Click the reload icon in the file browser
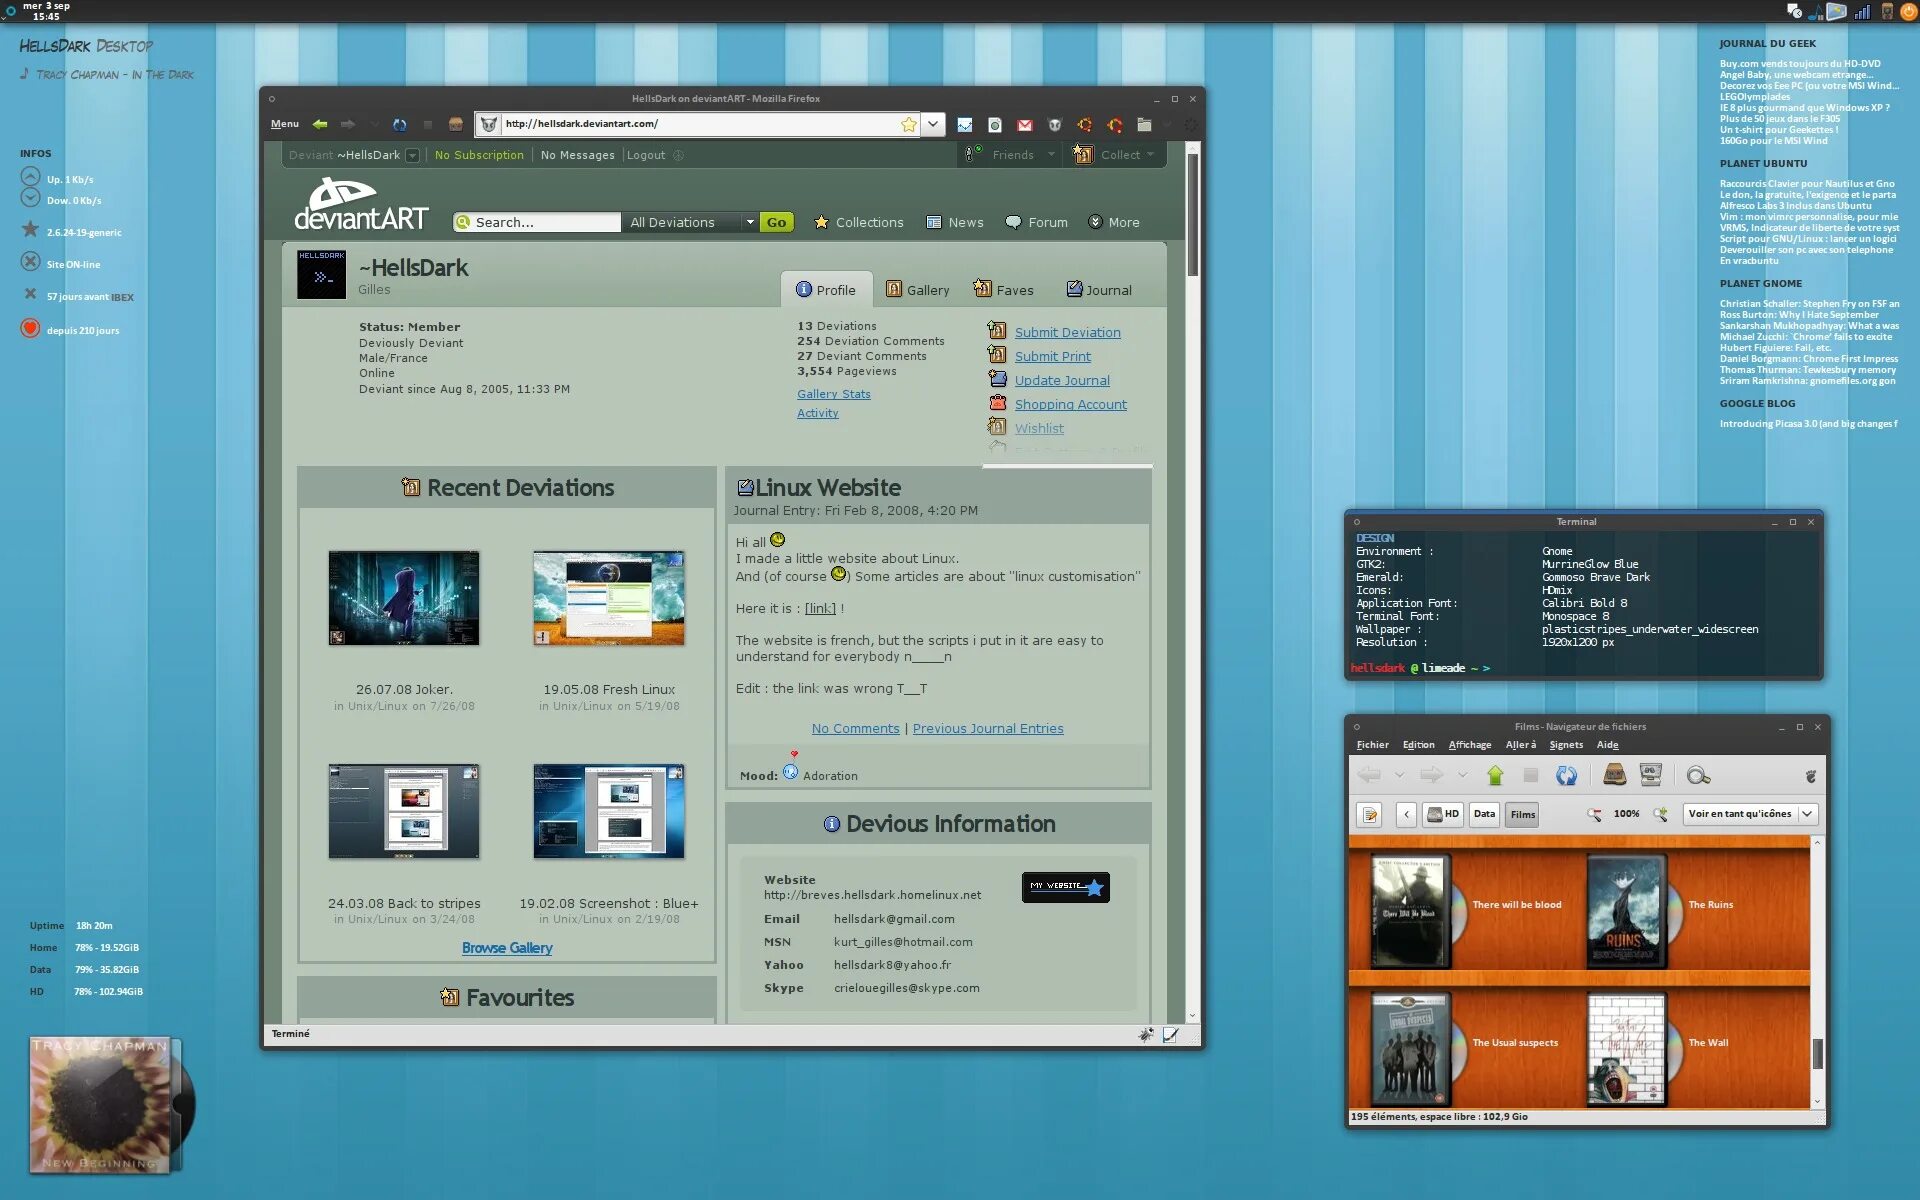 1567,775
